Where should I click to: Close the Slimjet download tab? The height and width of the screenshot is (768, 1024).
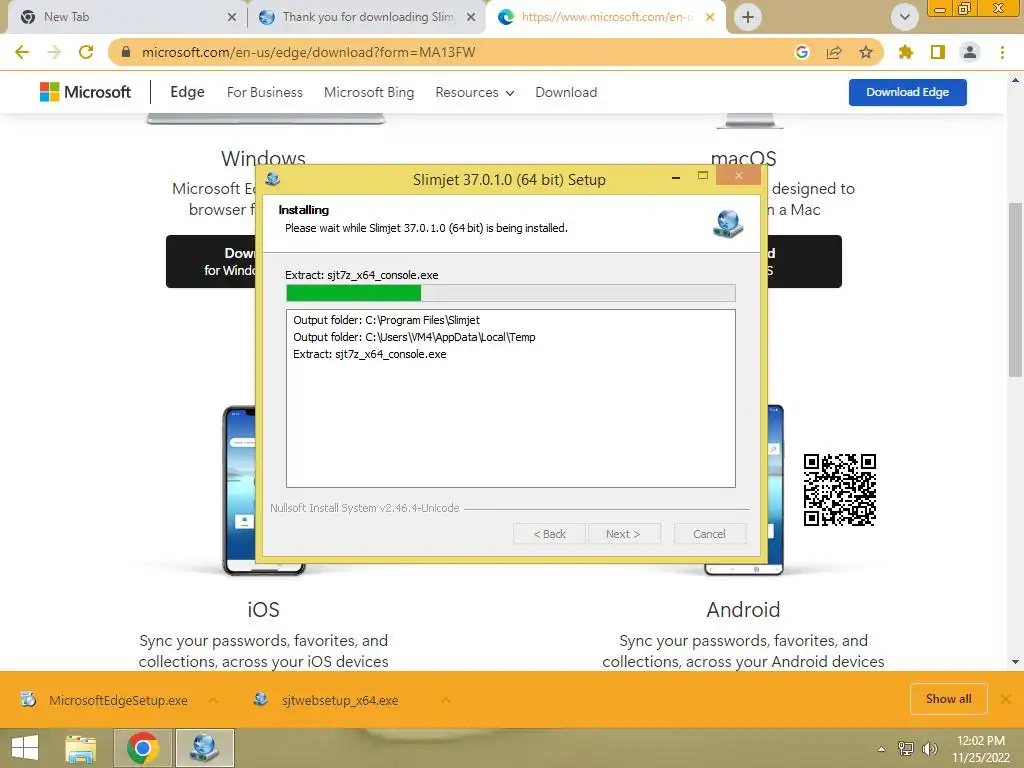pos(471,17)
